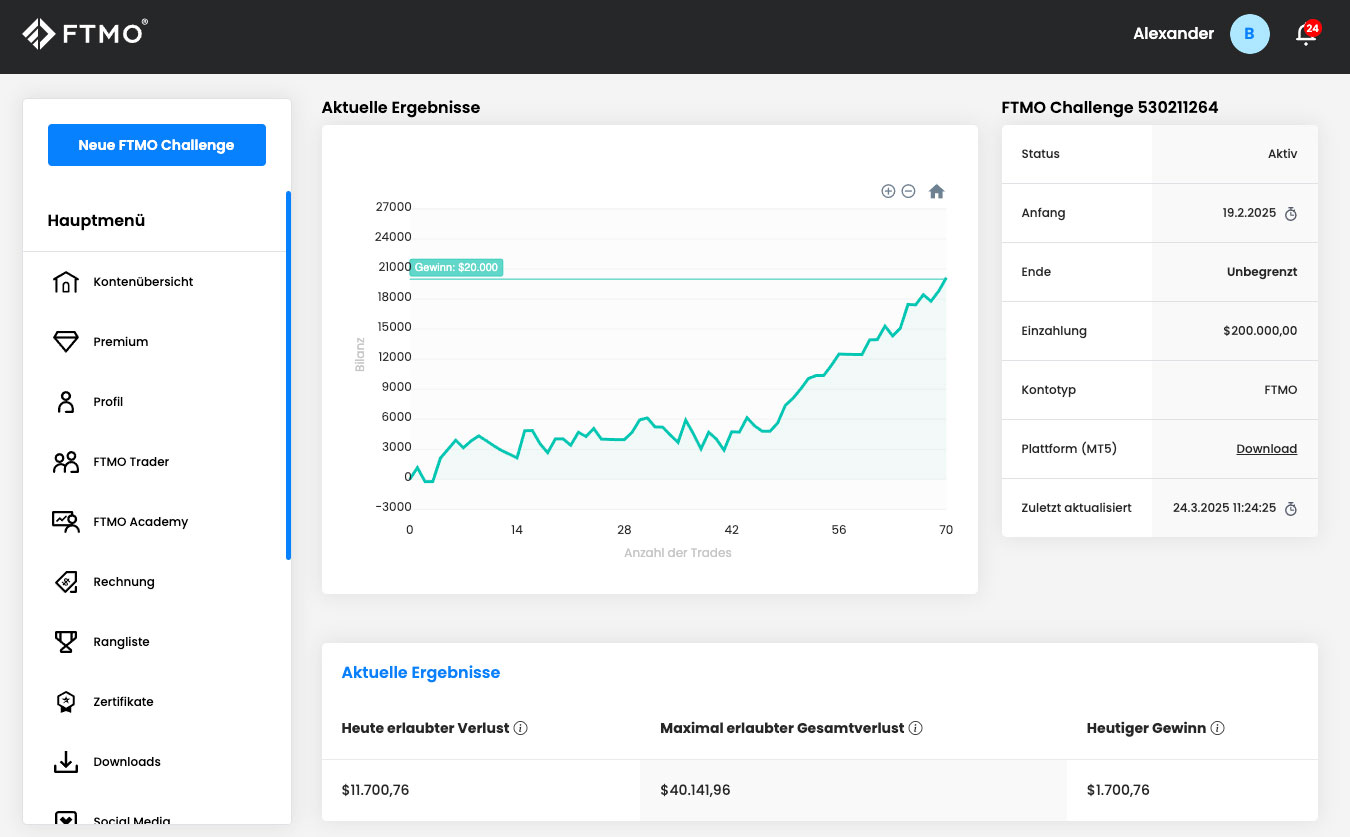This screenshot has width=1350, height=837.
Task: Click the FTMO Challenge 530211264 heading
Action: 1110,107
